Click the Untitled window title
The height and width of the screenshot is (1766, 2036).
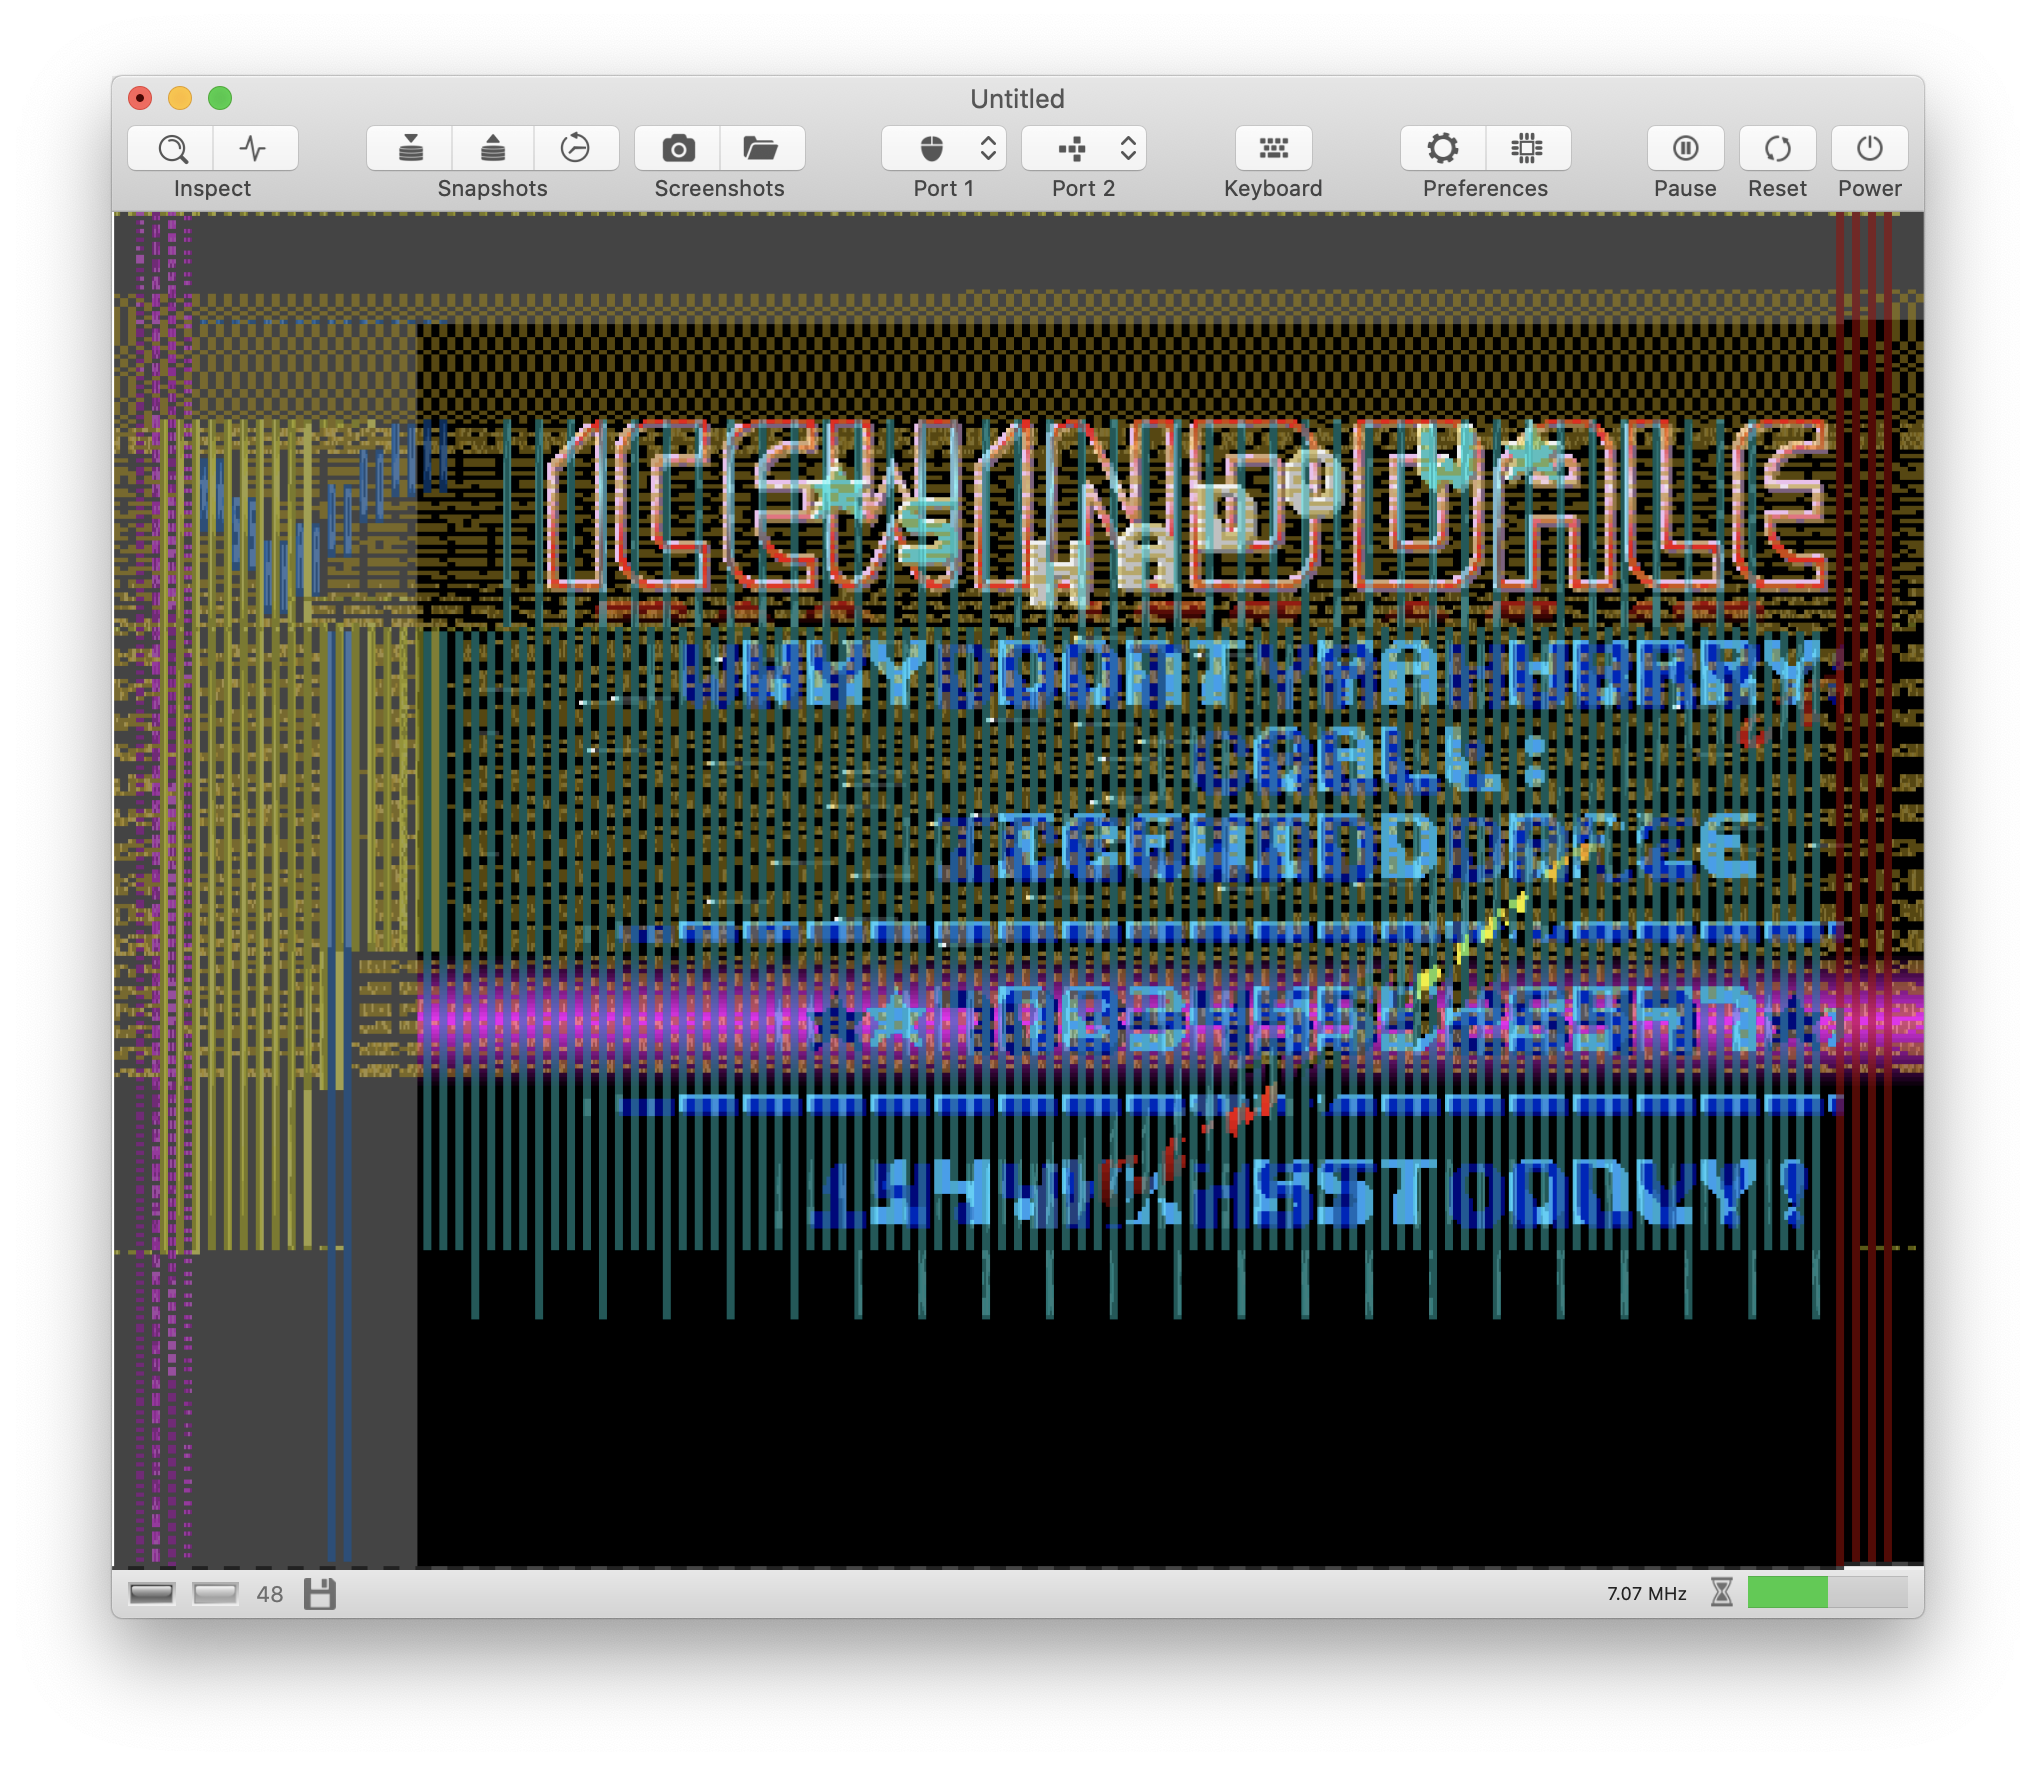pos(1018,99)
